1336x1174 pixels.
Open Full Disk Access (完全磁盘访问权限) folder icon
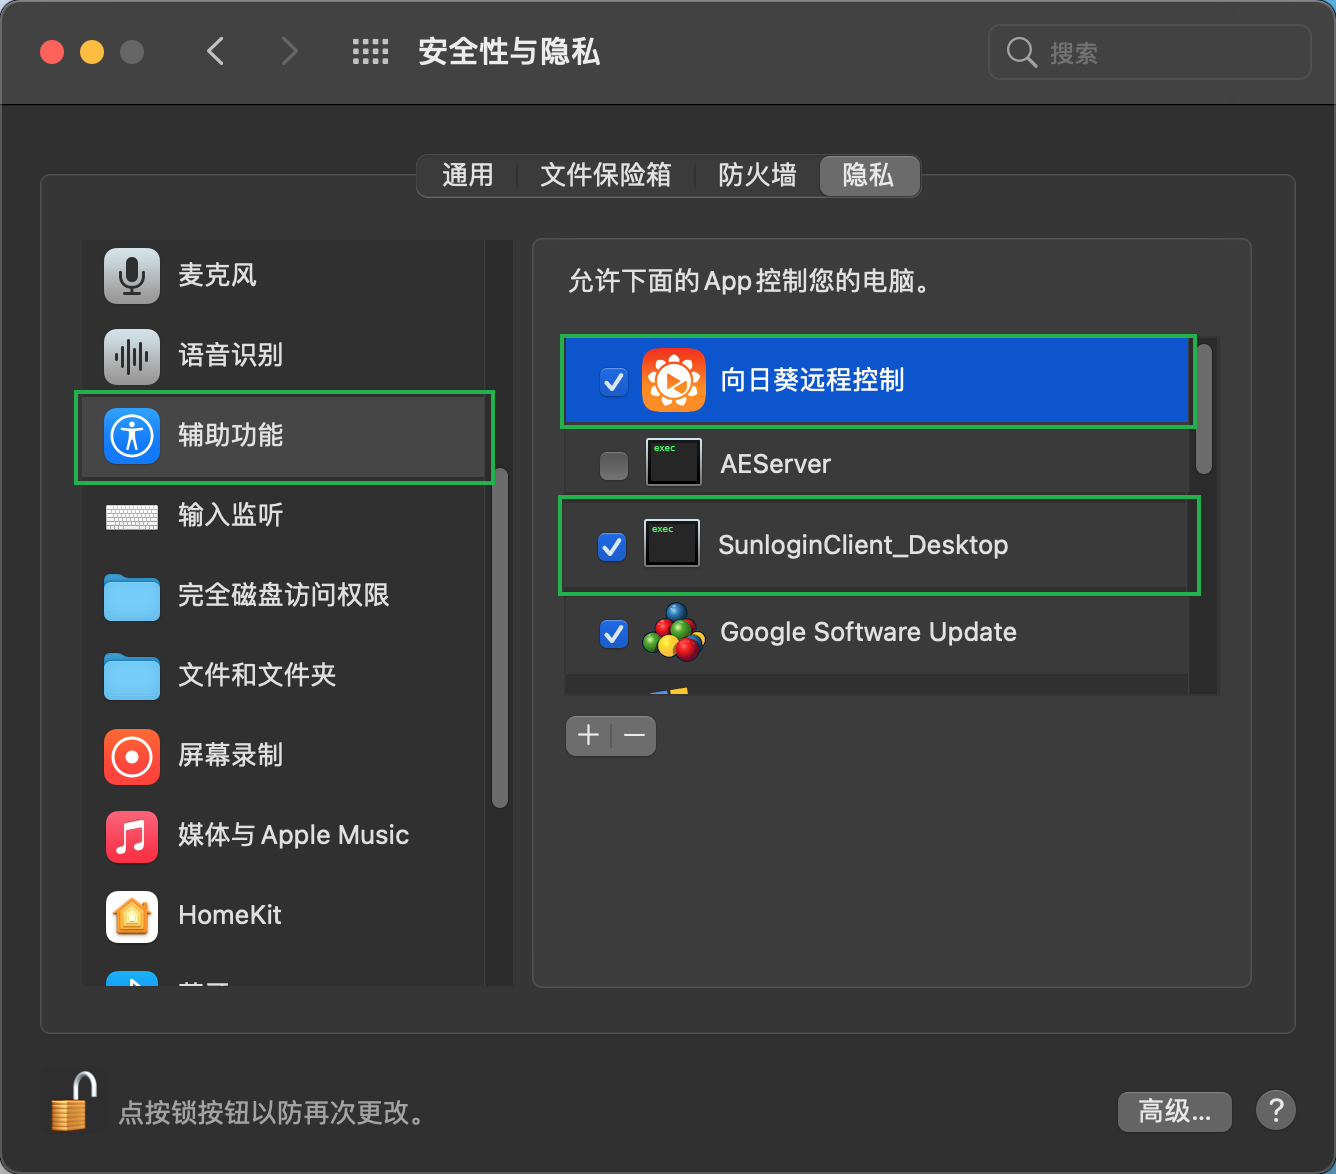(132, 597)
